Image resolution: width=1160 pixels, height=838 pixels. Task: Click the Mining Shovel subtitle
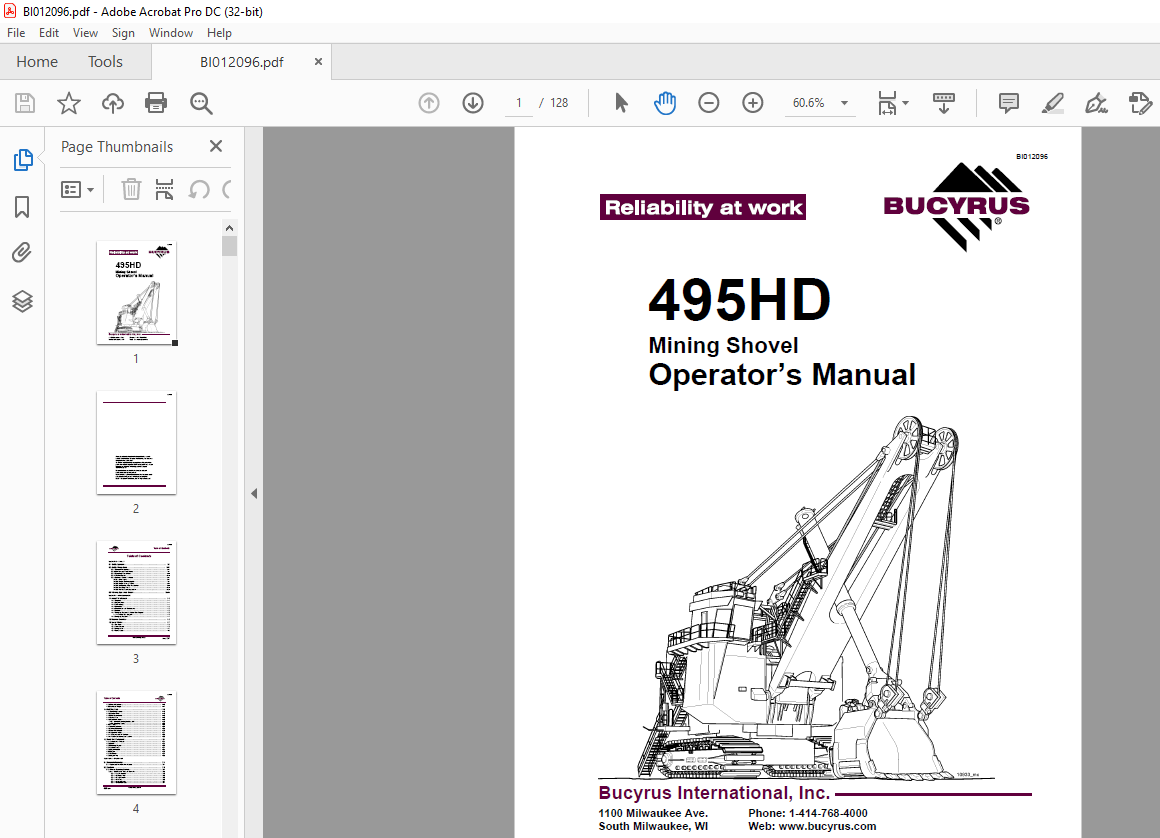[724, 345]
